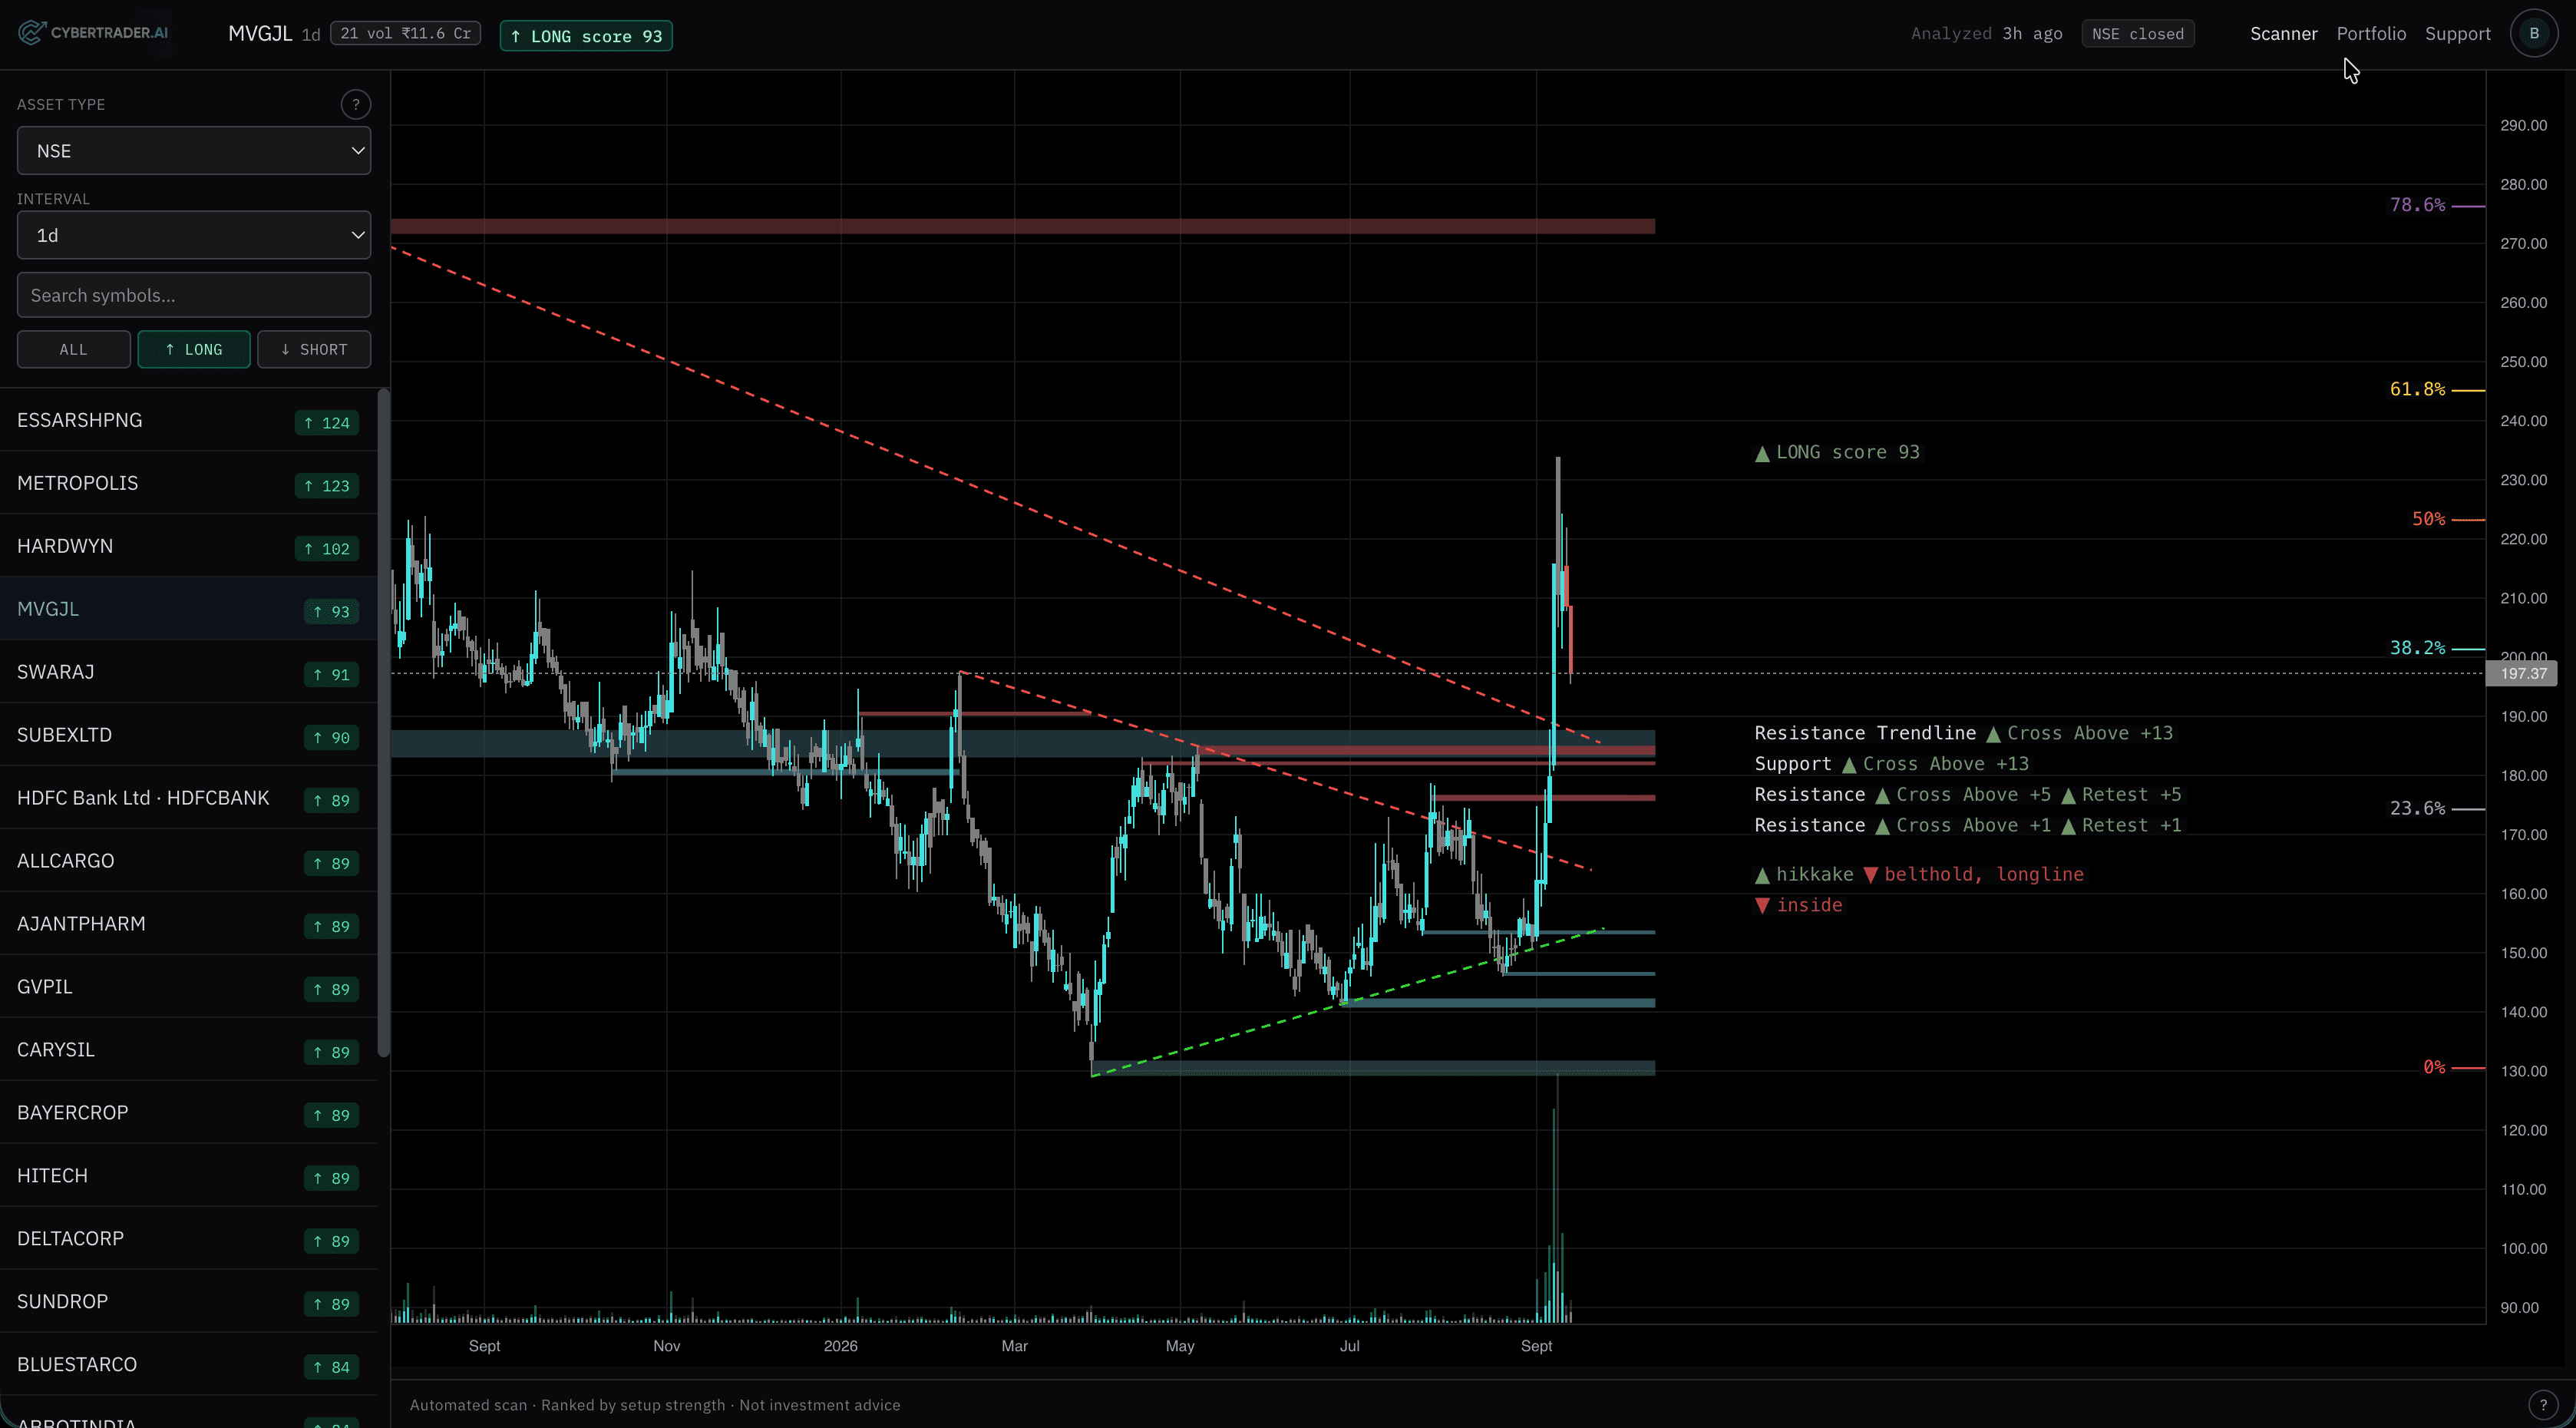Click the 78.6% Fibonacci level label
This screenshot has width=2576, height=1428.
(2417, 205)
